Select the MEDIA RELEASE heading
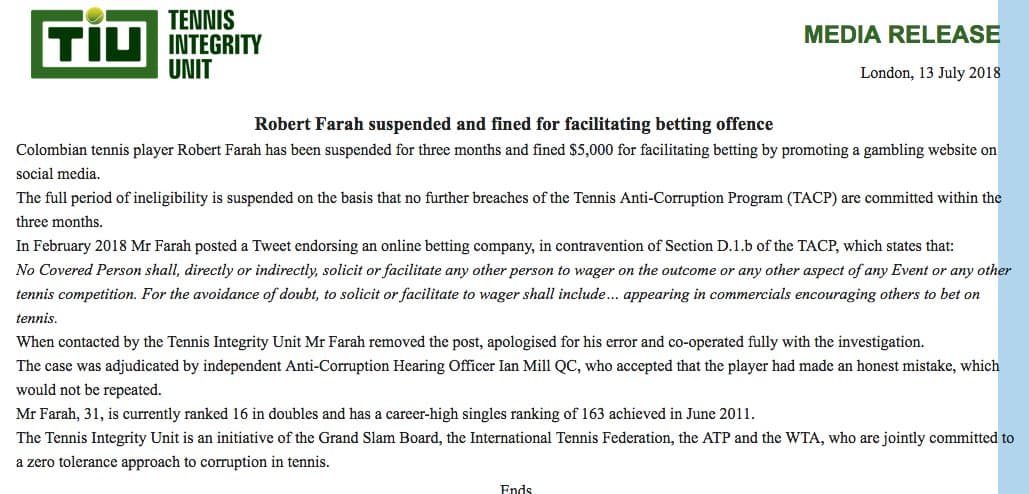 (x=901, y=35)
